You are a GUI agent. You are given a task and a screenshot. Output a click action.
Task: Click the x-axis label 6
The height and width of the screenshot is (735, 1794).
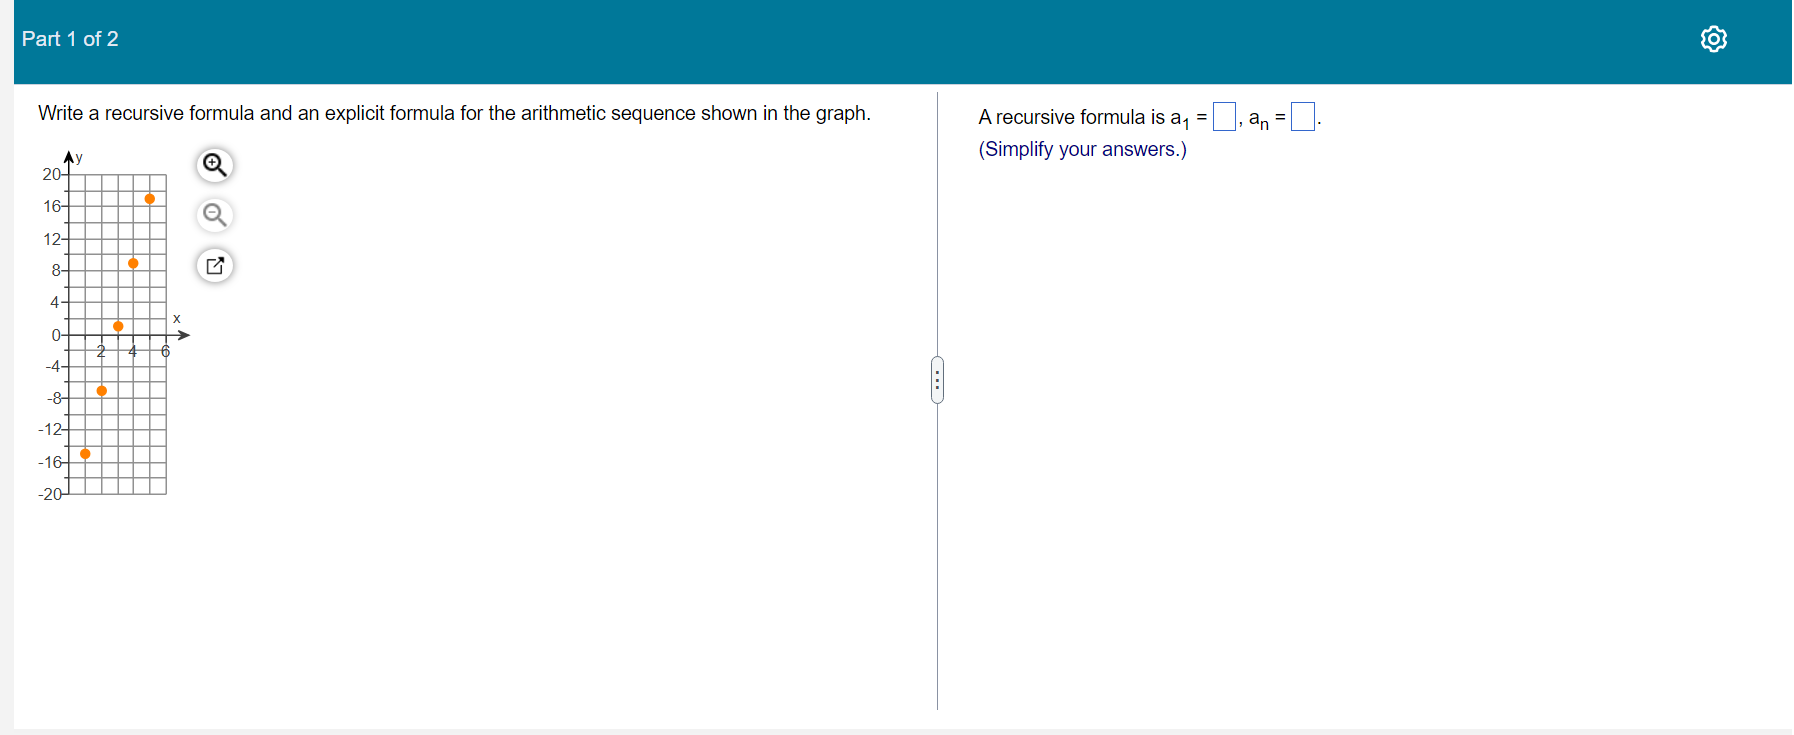pos(166,351)
